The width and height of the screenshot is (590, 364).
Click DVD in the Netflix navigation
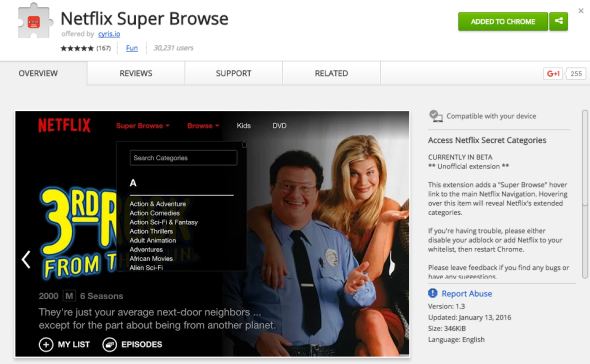tap(279, 126)
